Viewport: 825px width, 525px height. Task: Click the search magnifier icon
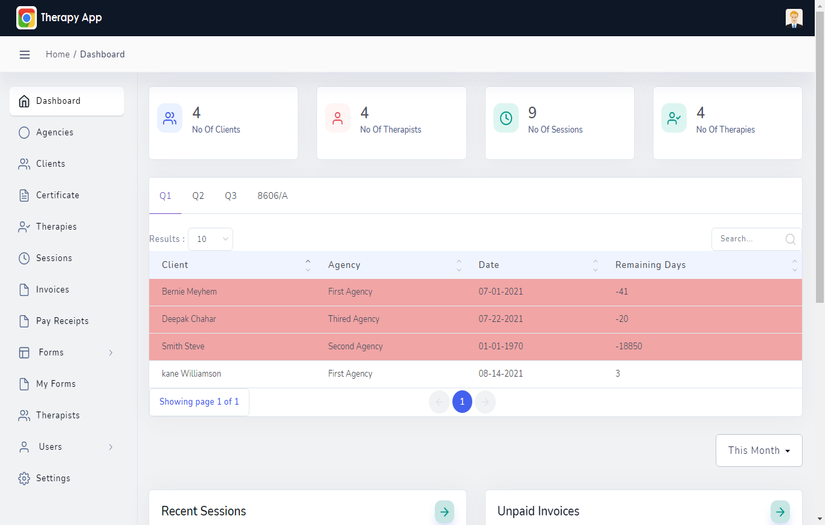tap(790, 239)
